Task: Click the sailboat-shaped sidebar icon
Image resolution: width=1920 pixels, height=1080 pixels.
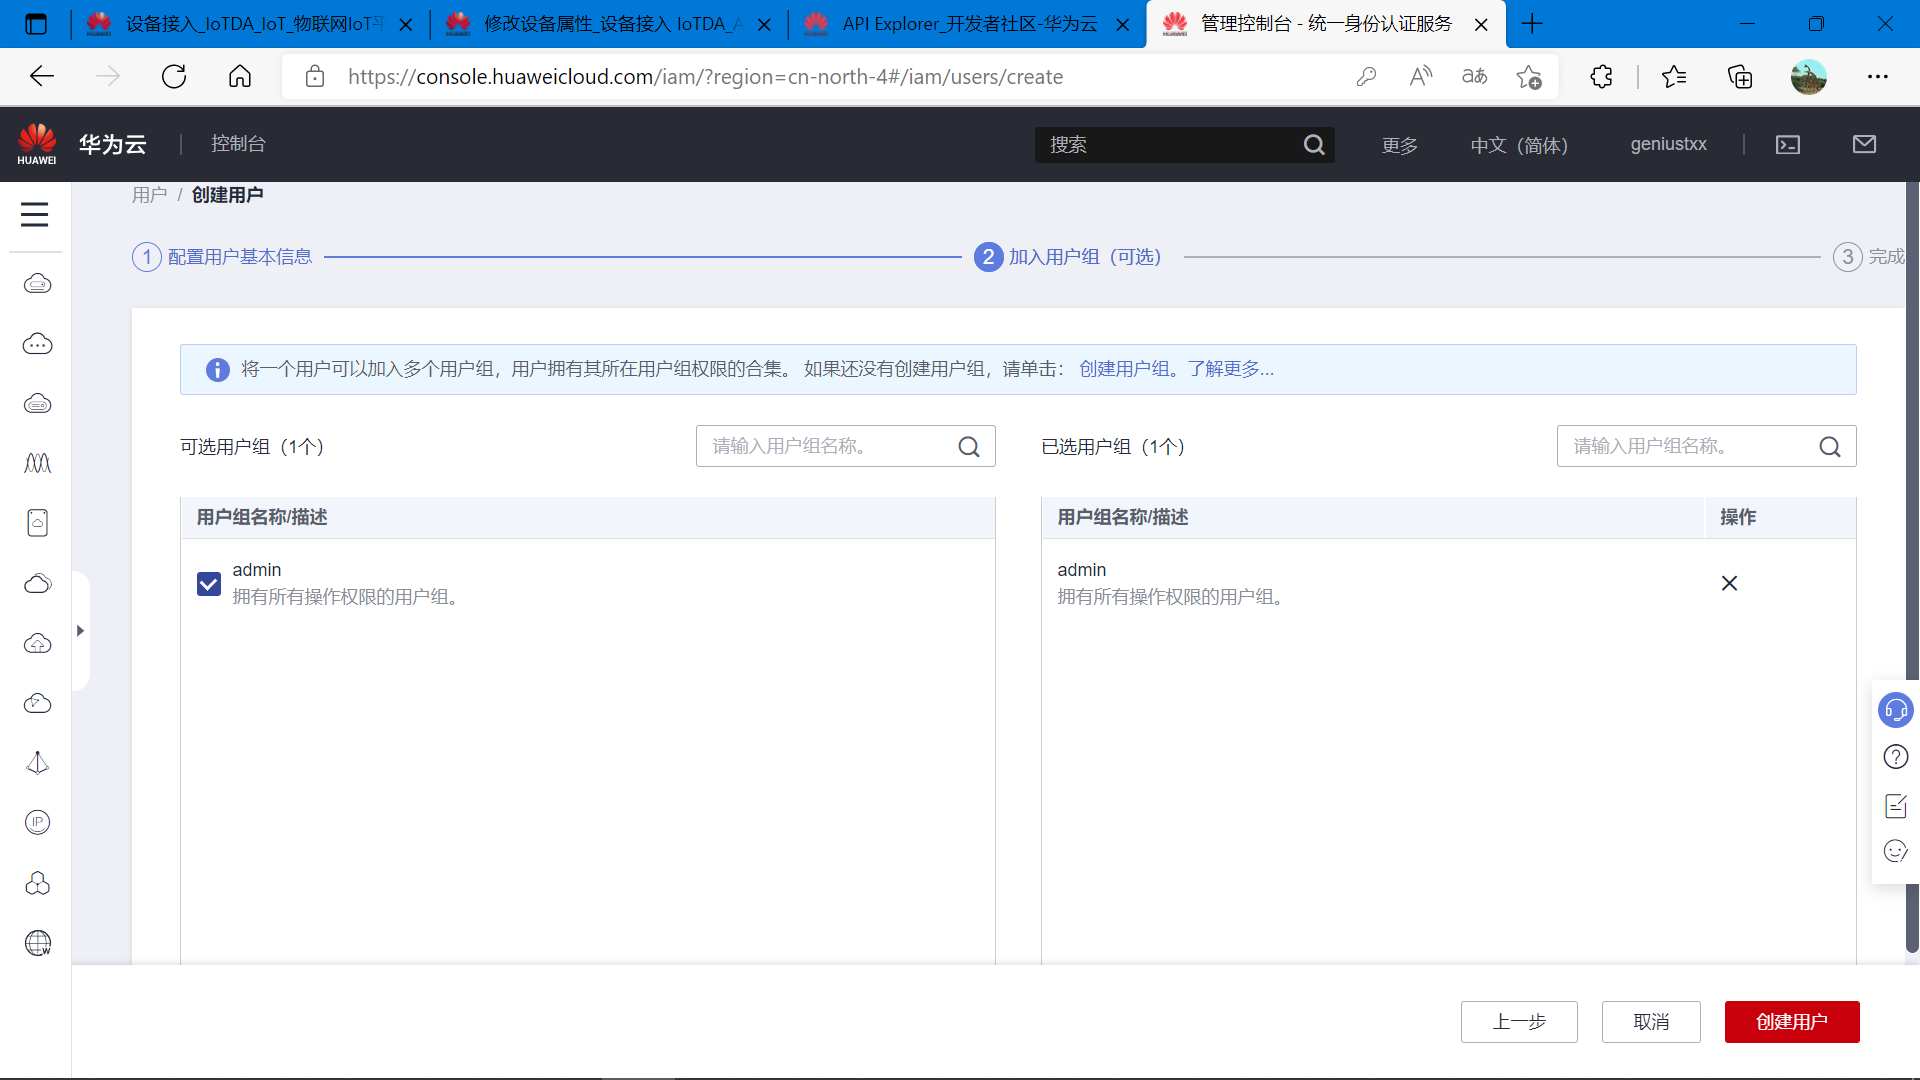Action: tap(38, 763)
